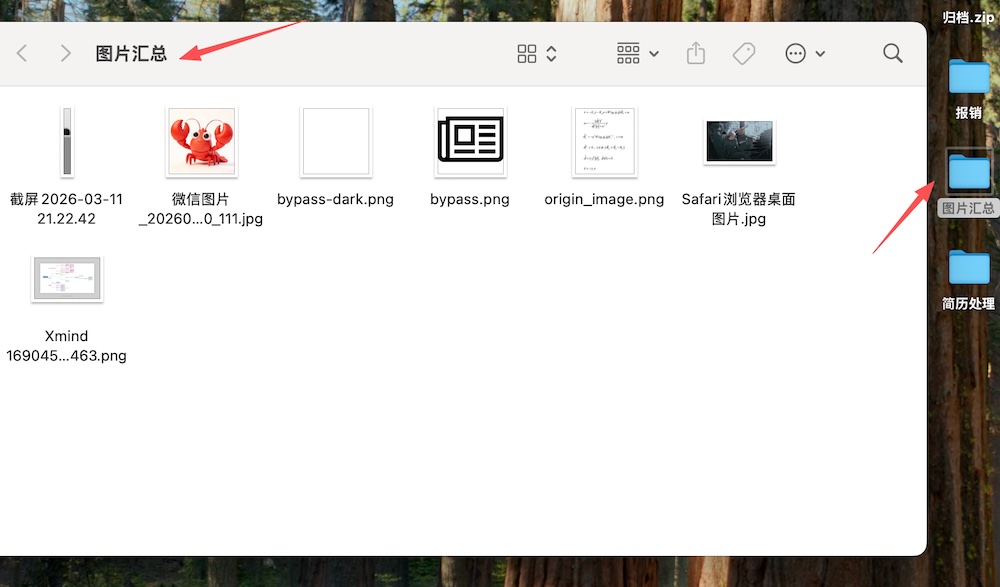Click the Tags icon in the toolbar

743,53
